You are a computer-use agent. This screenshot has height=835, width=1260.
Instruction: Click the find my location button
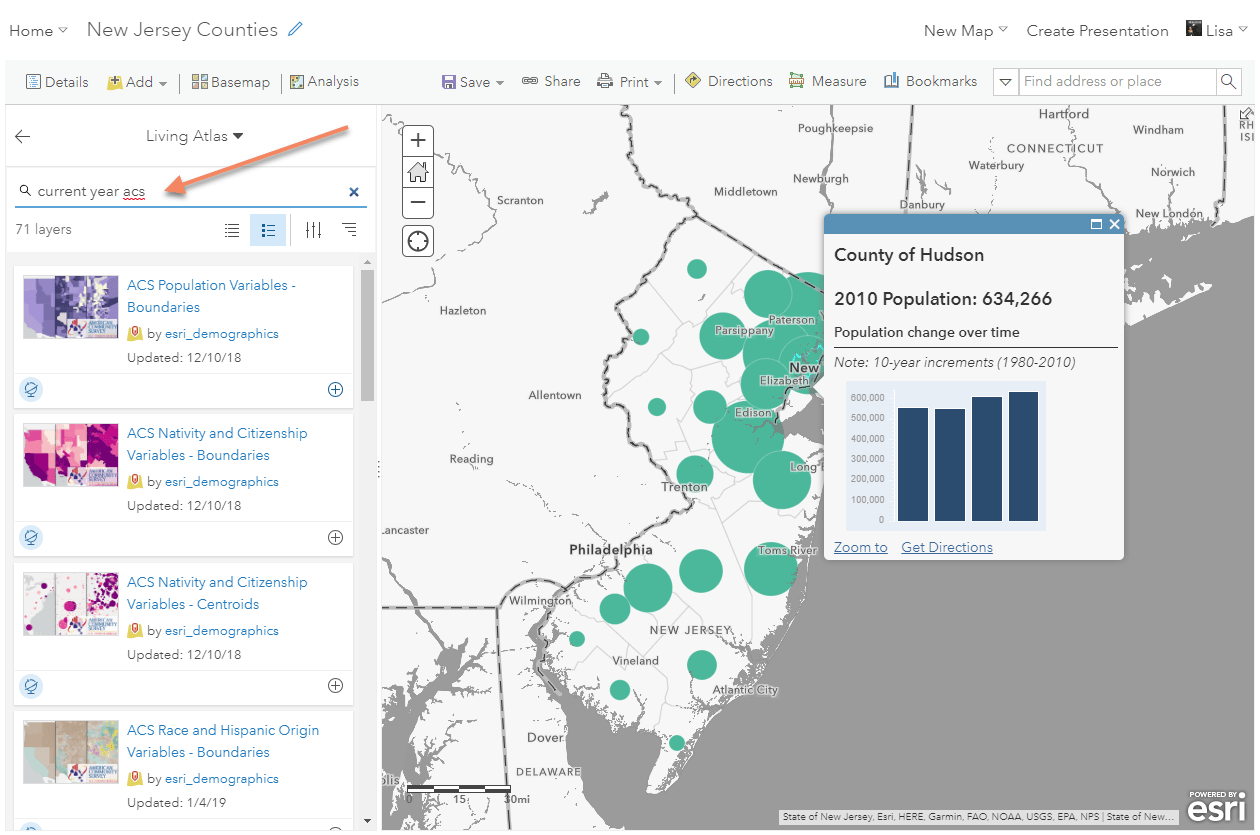[418, 241]
